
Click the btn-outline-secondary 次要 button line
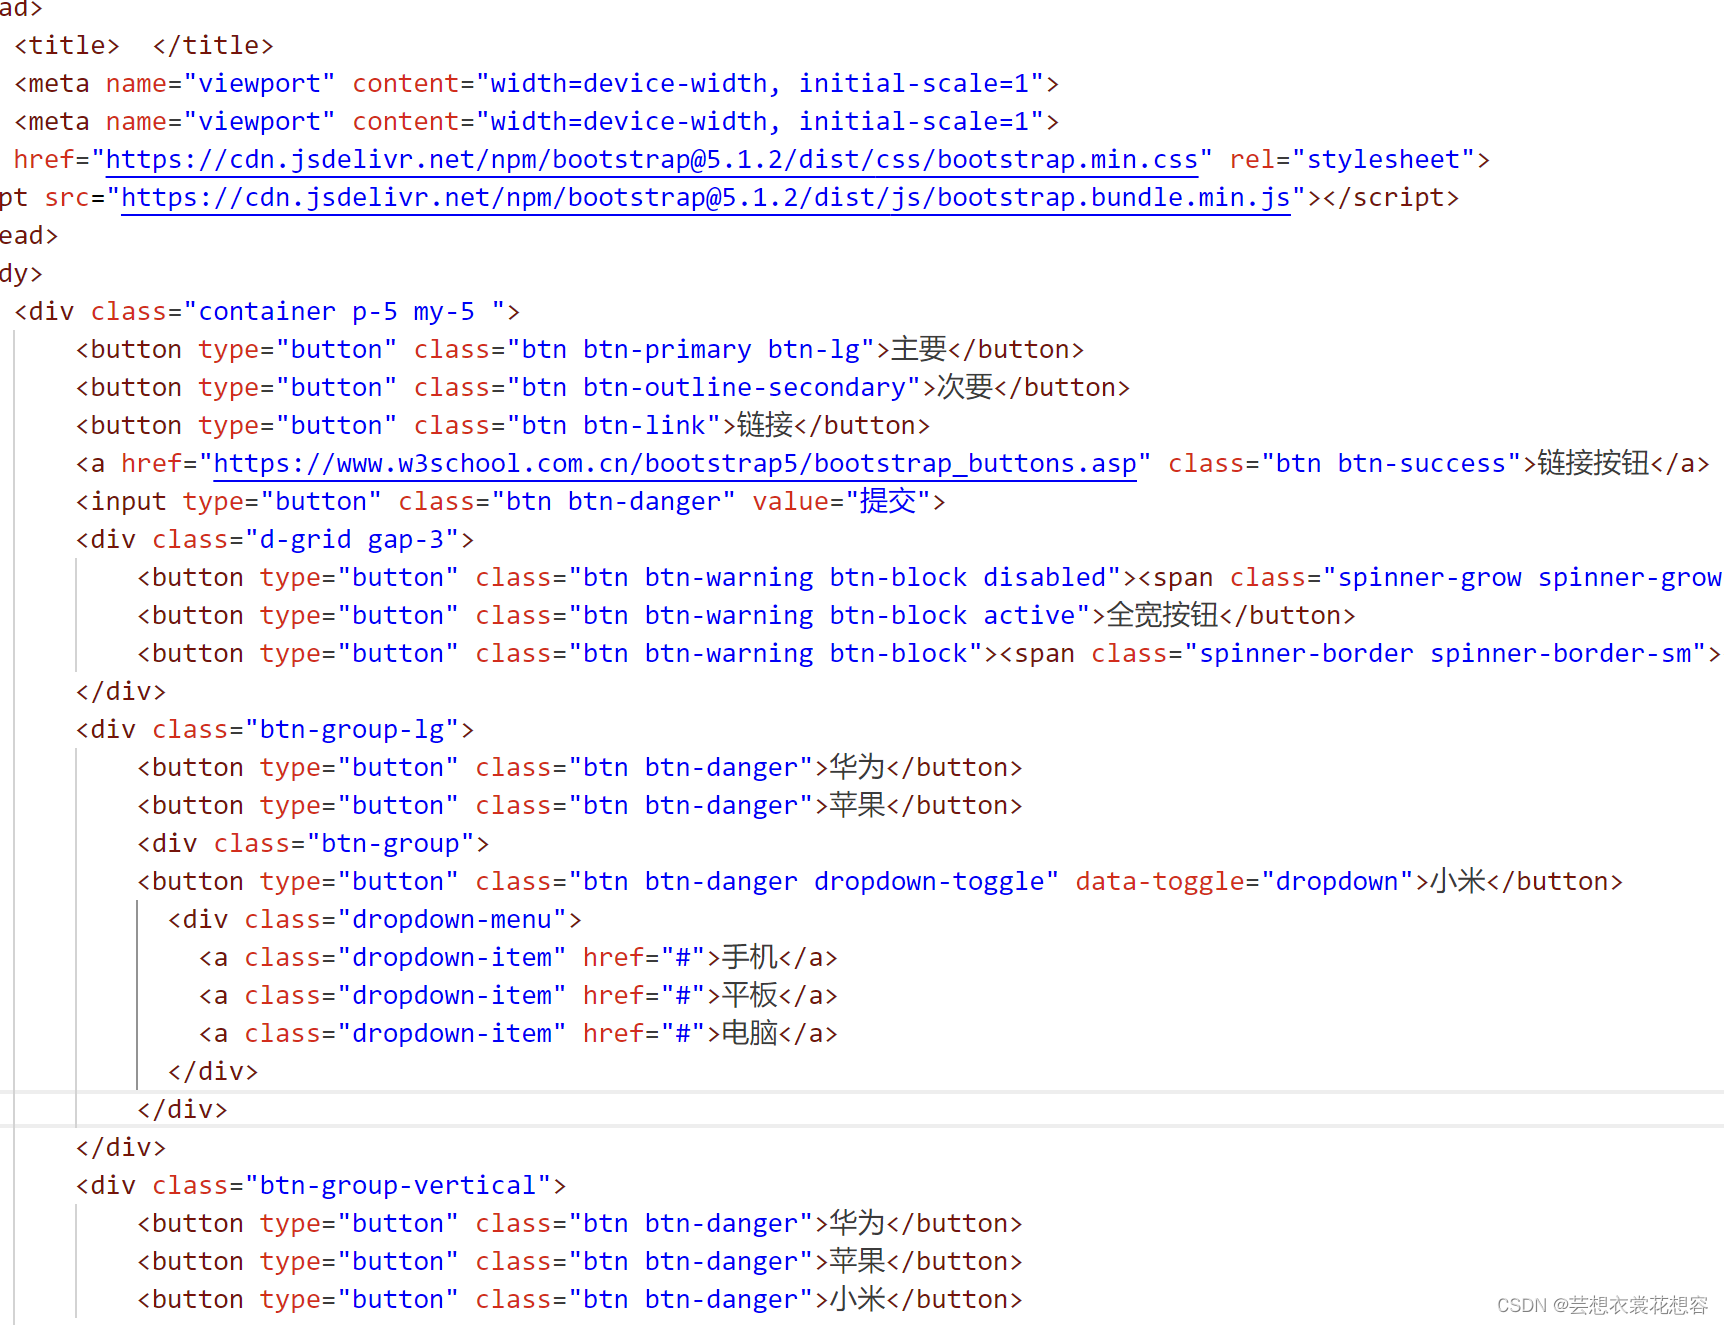tap(603, 388)
